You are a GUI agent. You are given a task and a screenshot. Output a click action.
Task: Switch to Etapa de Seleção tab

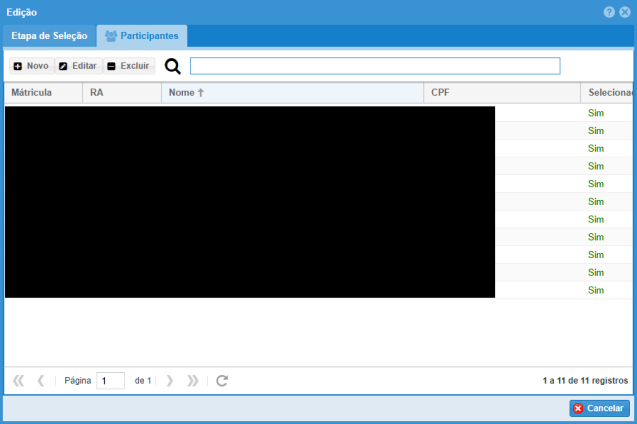pos(49,36)
